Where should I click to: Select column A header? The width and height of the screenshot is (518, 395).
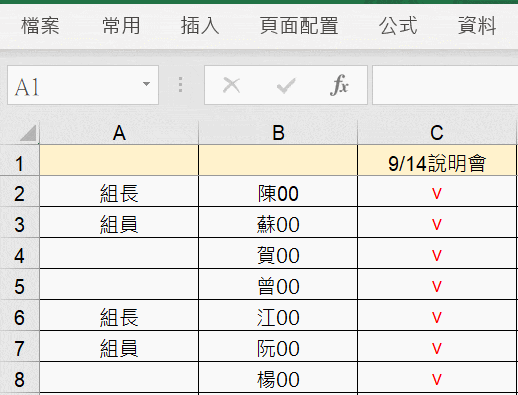(x=119, y=133)
